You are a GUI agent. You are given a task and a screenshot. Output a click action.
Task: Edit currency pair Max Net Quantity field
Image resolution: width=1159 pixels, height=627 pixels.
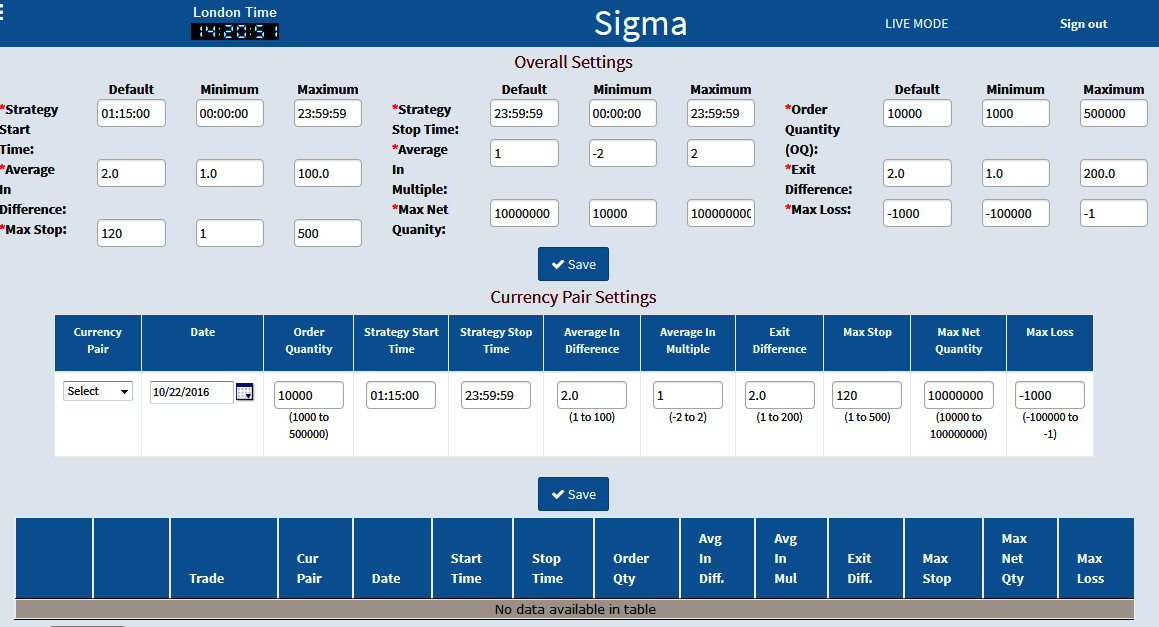pyautogui.click(x=958, y=396)
